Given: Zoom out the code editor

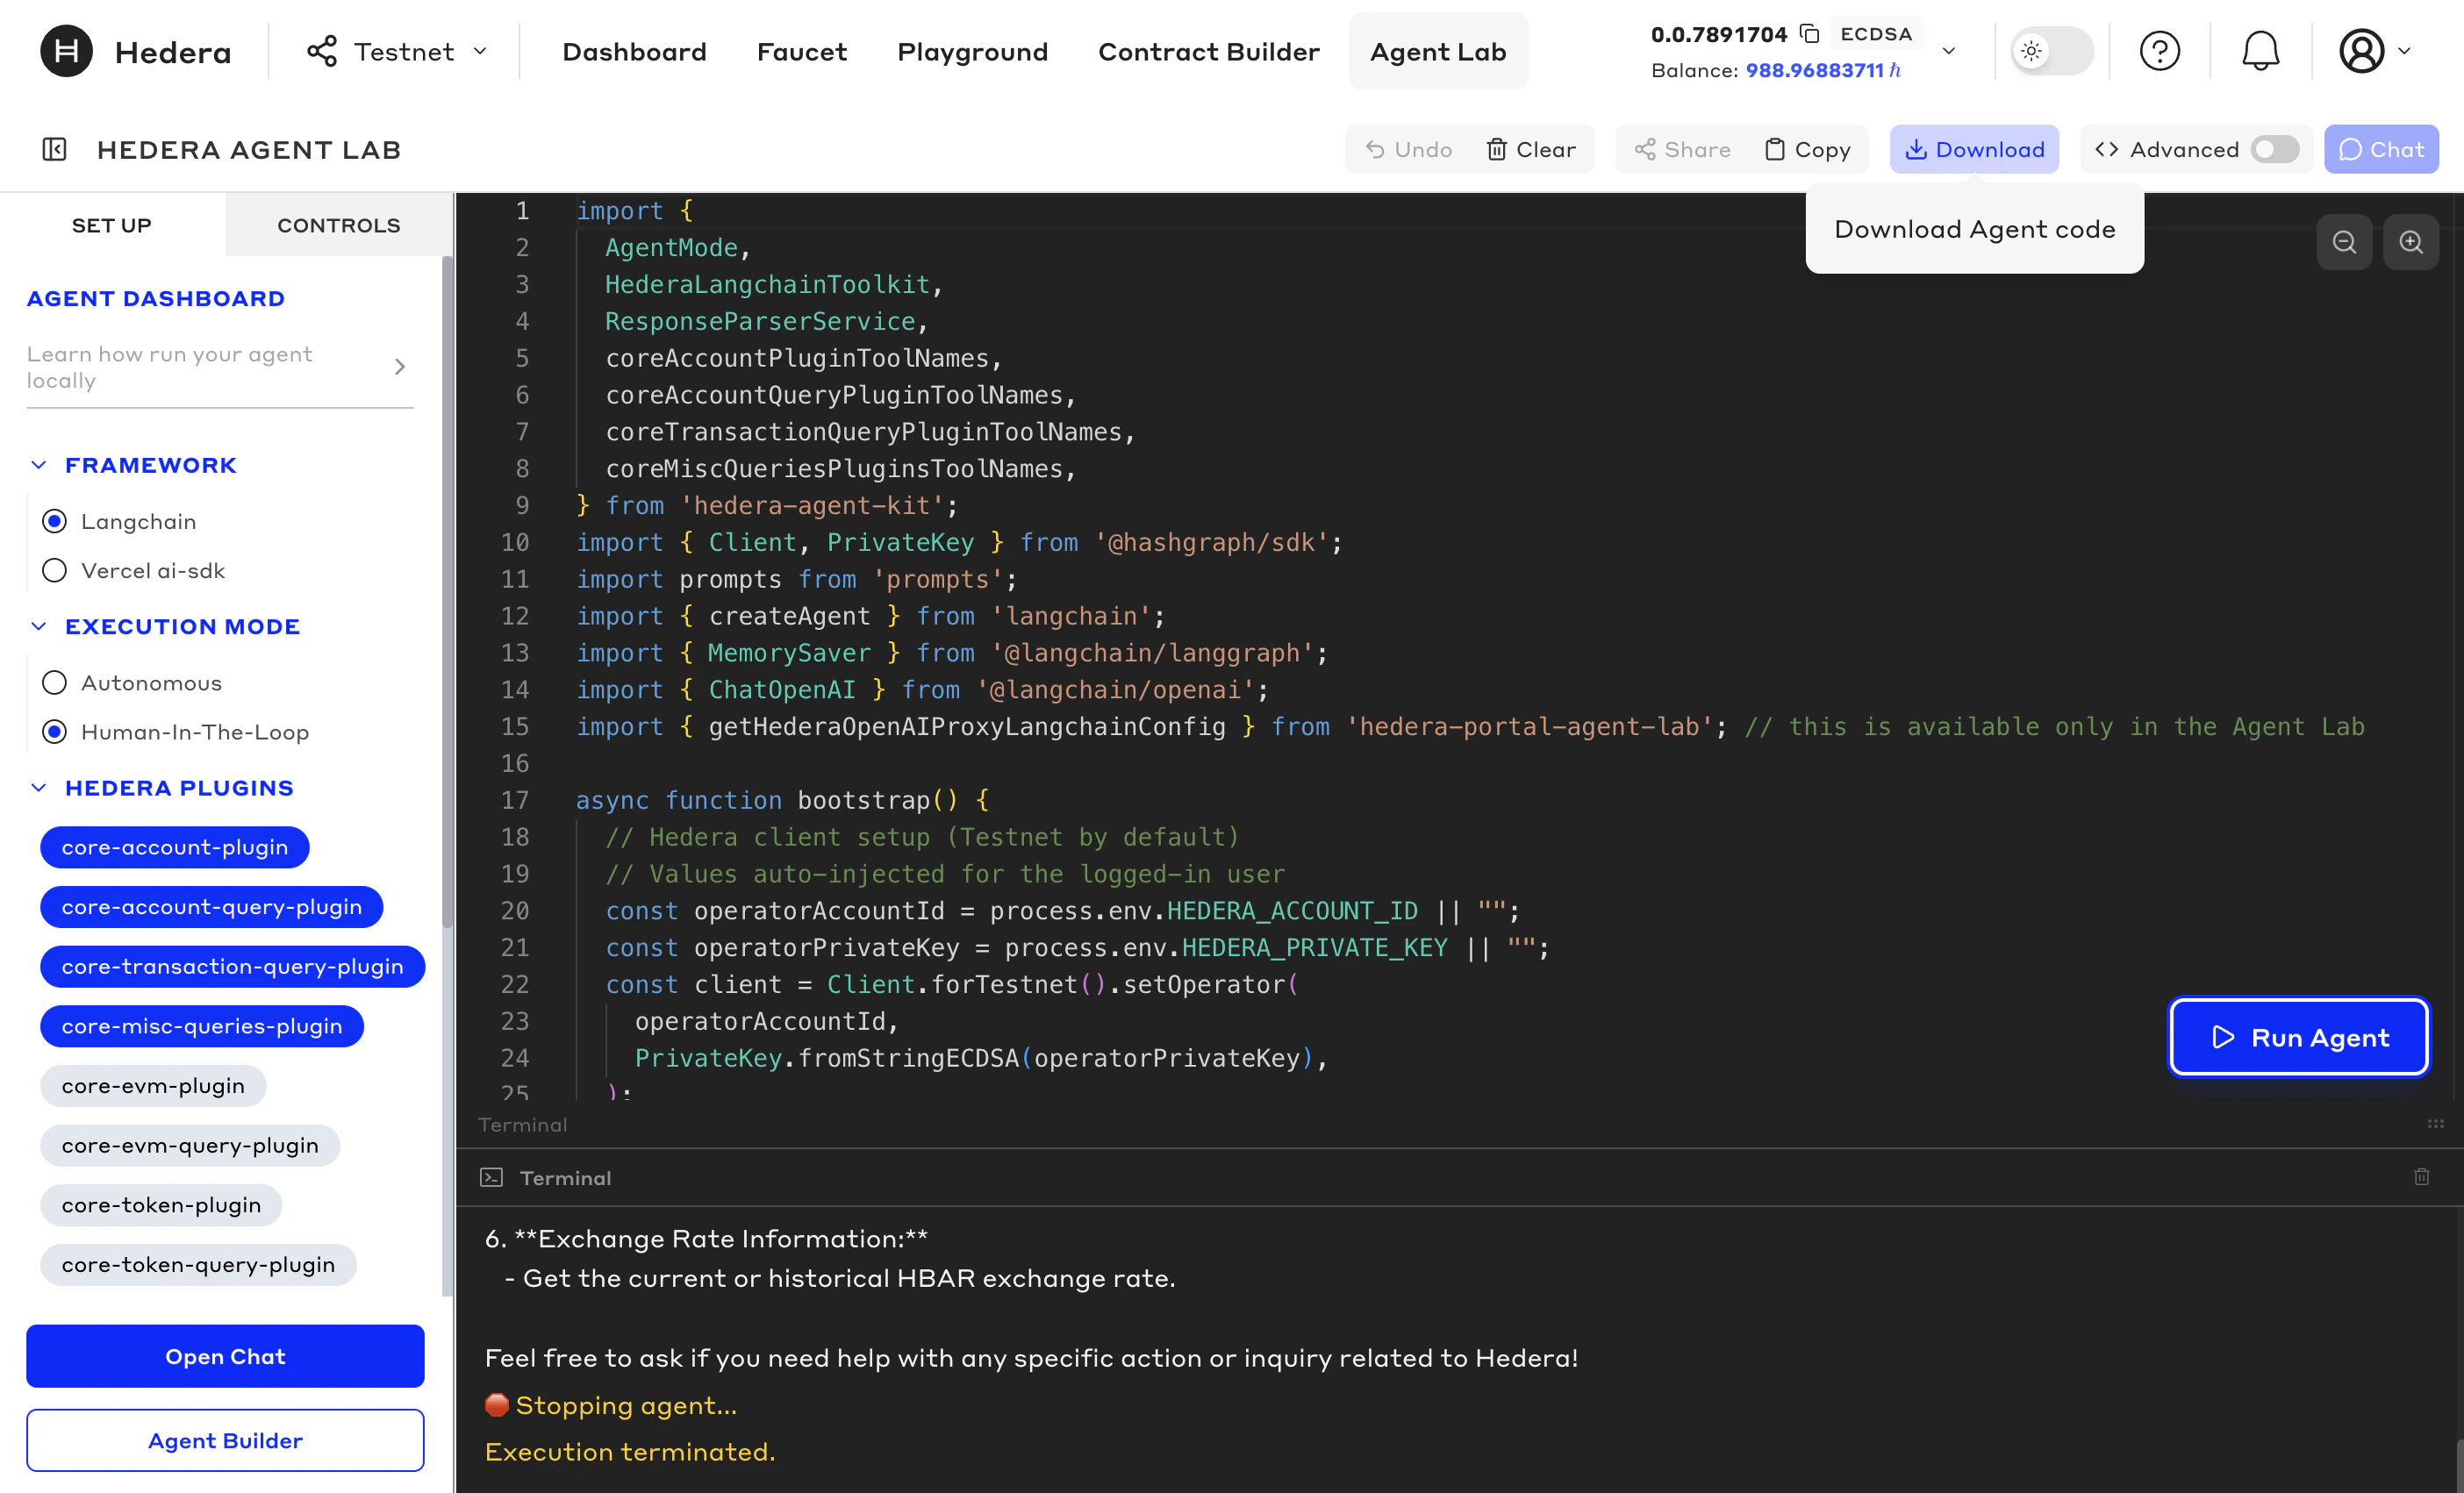Looking at the screenshot, I should pos(2344,241).
